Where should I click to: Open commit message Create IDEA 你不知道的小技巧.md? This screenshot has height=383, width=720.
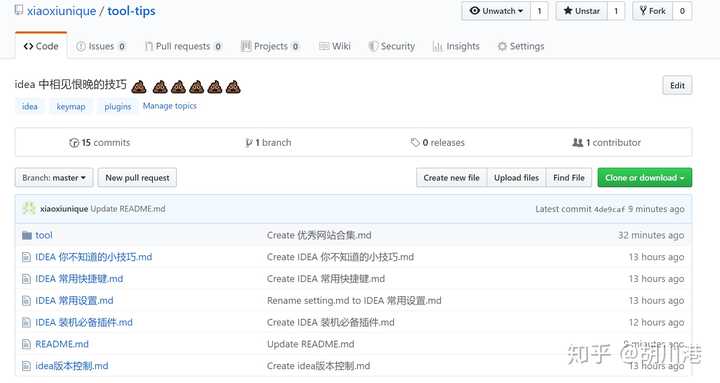coord(340,257)
